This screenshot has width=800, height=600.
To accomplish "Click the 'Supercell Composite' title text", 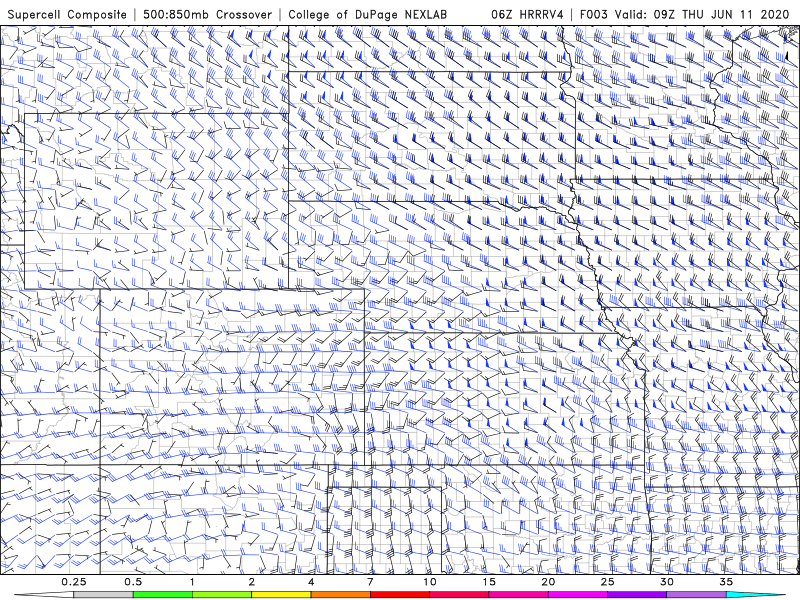I will pyautogui.click(x=67, y=14).
